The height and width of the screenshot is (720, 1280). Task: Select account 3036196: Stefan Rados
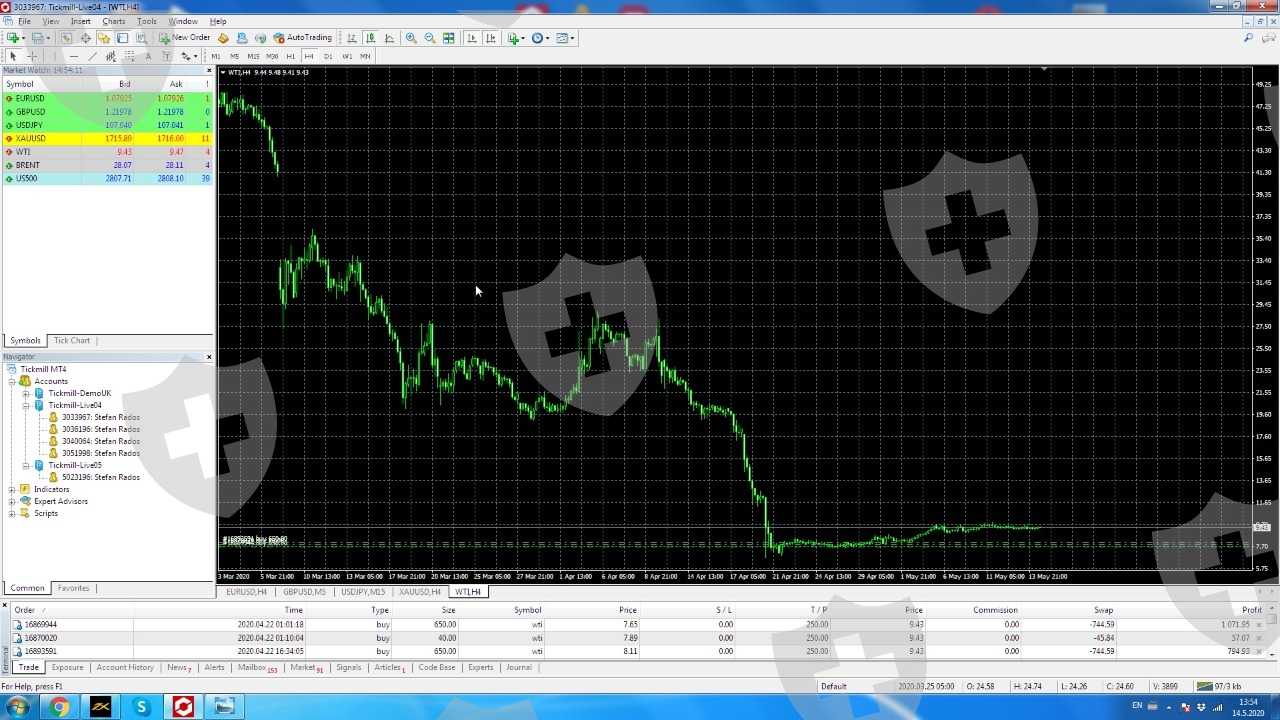coord(101,429)
